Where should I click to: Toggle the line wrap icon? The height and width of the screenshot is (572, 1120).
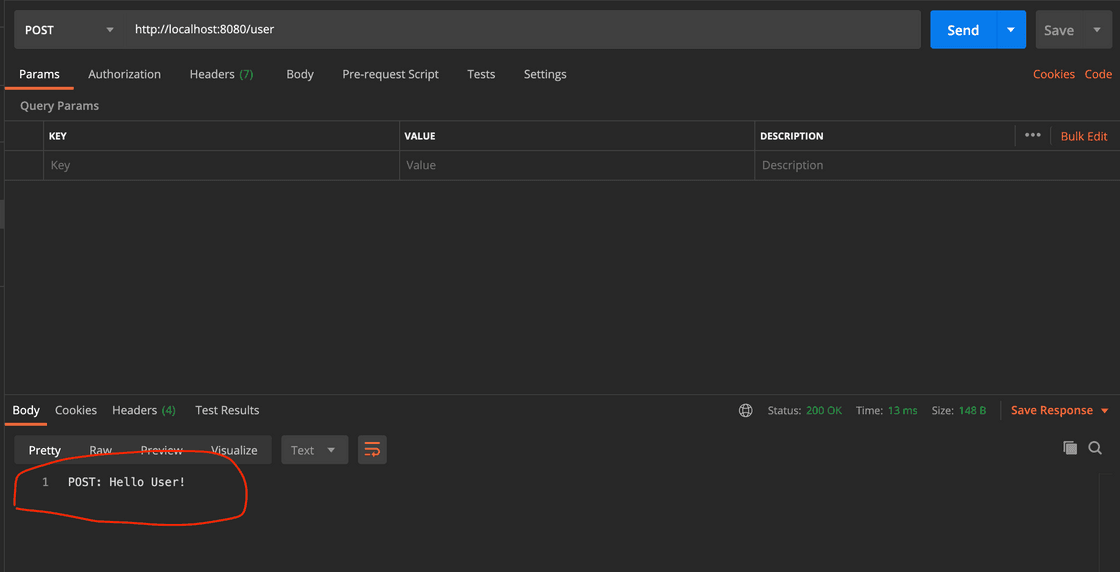click(x=372, y=450)
